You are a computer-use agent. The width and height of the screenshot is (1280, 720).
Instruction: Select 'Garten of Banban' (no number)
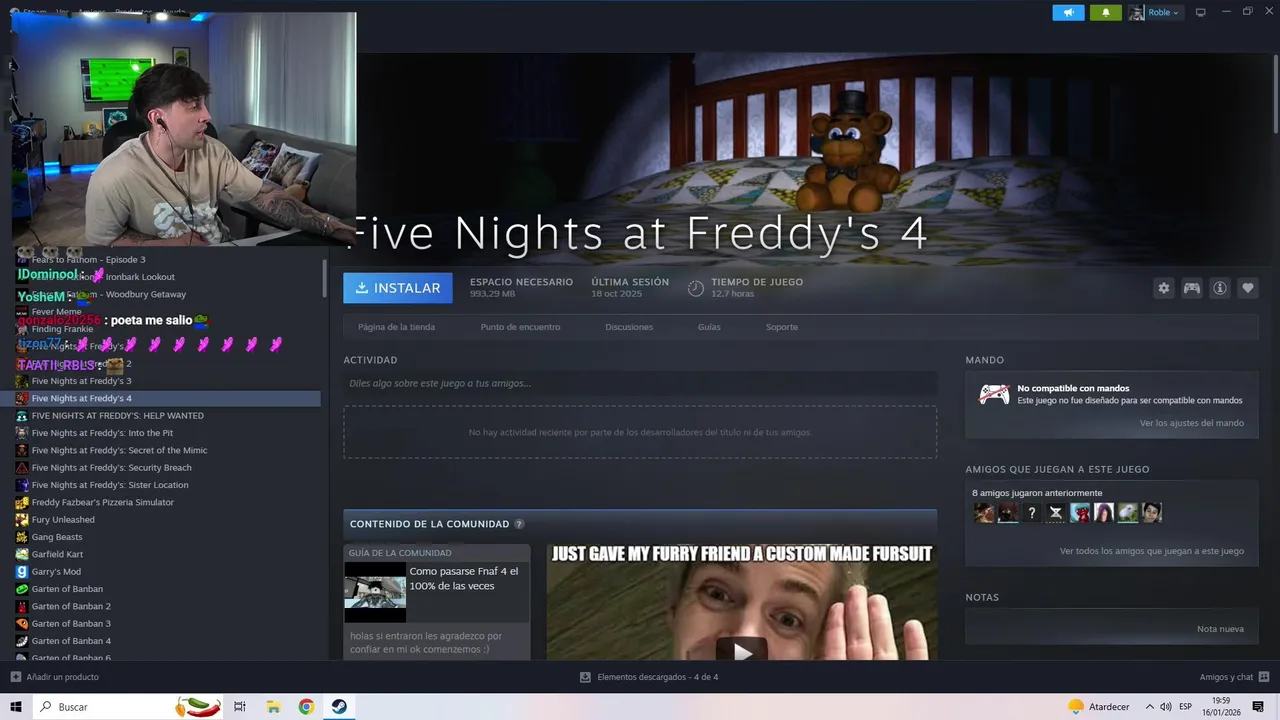(67, 589)
